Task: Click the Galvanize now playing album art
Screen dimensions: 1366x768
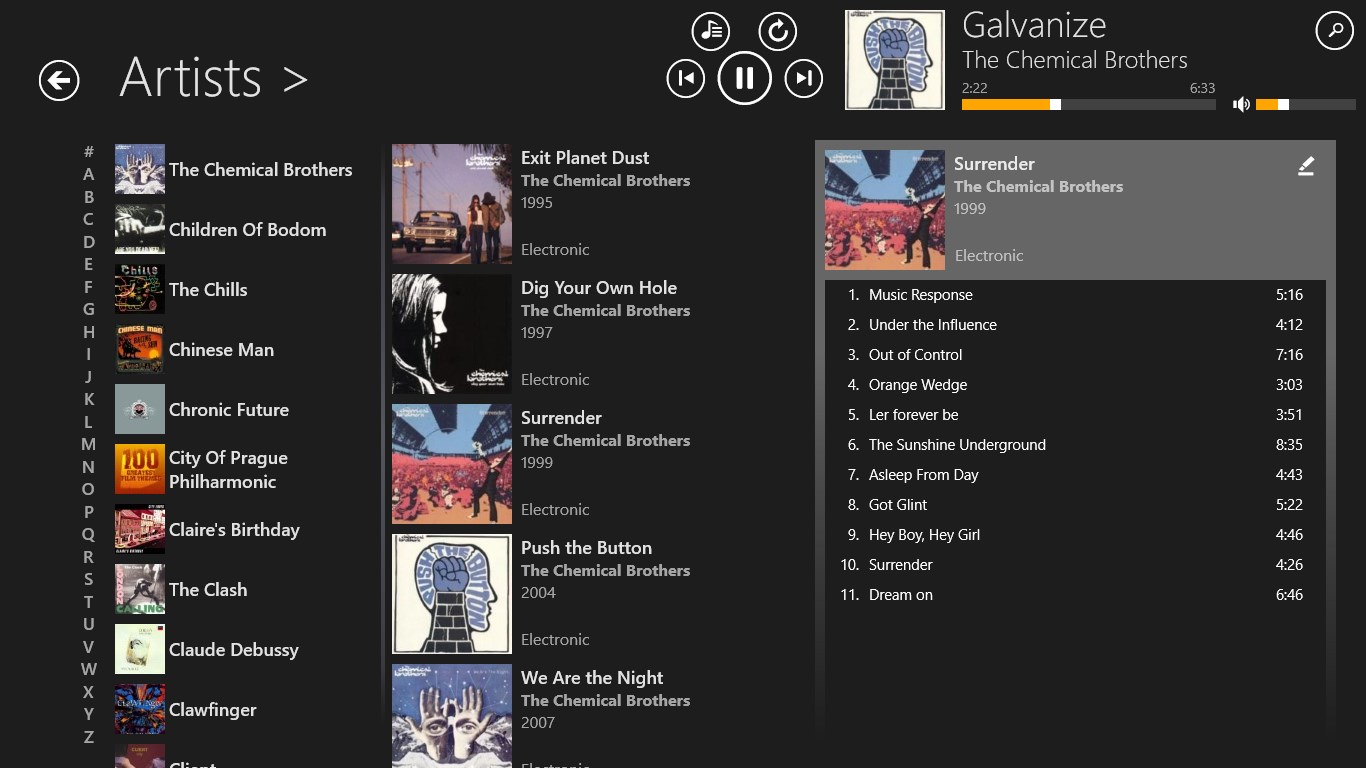Action: coord(894,60)
